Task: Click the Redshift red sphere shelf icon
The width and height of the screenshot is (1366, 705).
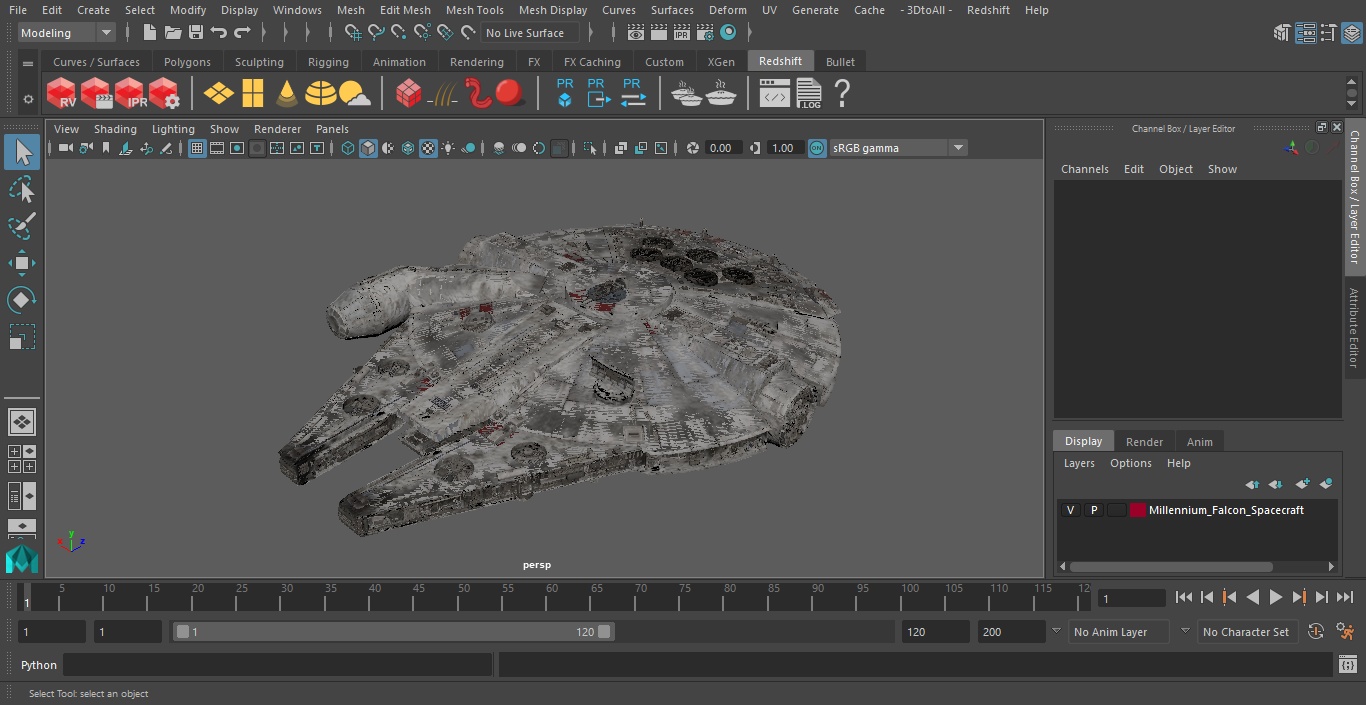Action: point(510,93)
